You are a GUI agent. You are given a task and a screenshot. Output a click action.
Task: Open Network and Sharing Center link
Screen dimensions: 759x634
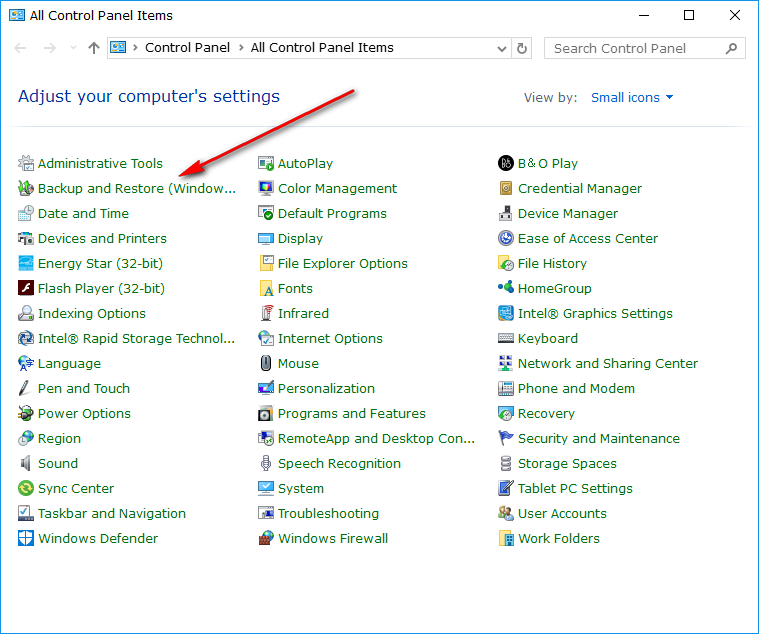point(608,363)
